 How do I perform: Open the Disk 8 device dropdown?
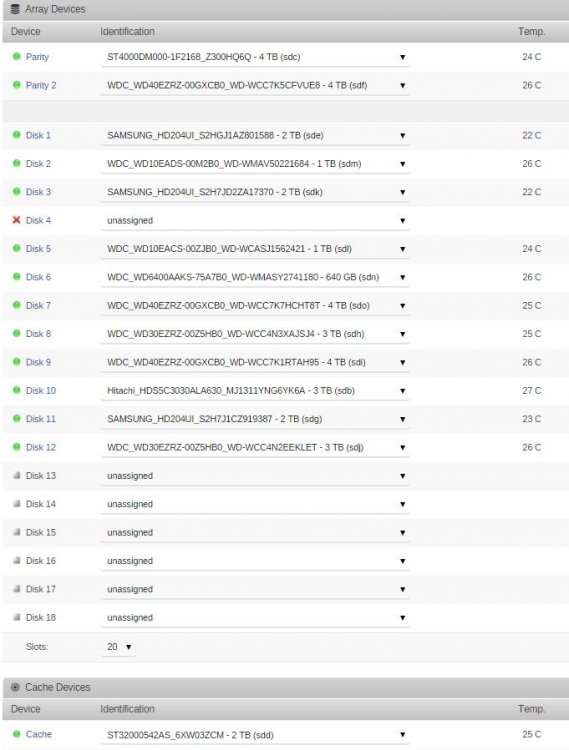click(x=255, y=334)
